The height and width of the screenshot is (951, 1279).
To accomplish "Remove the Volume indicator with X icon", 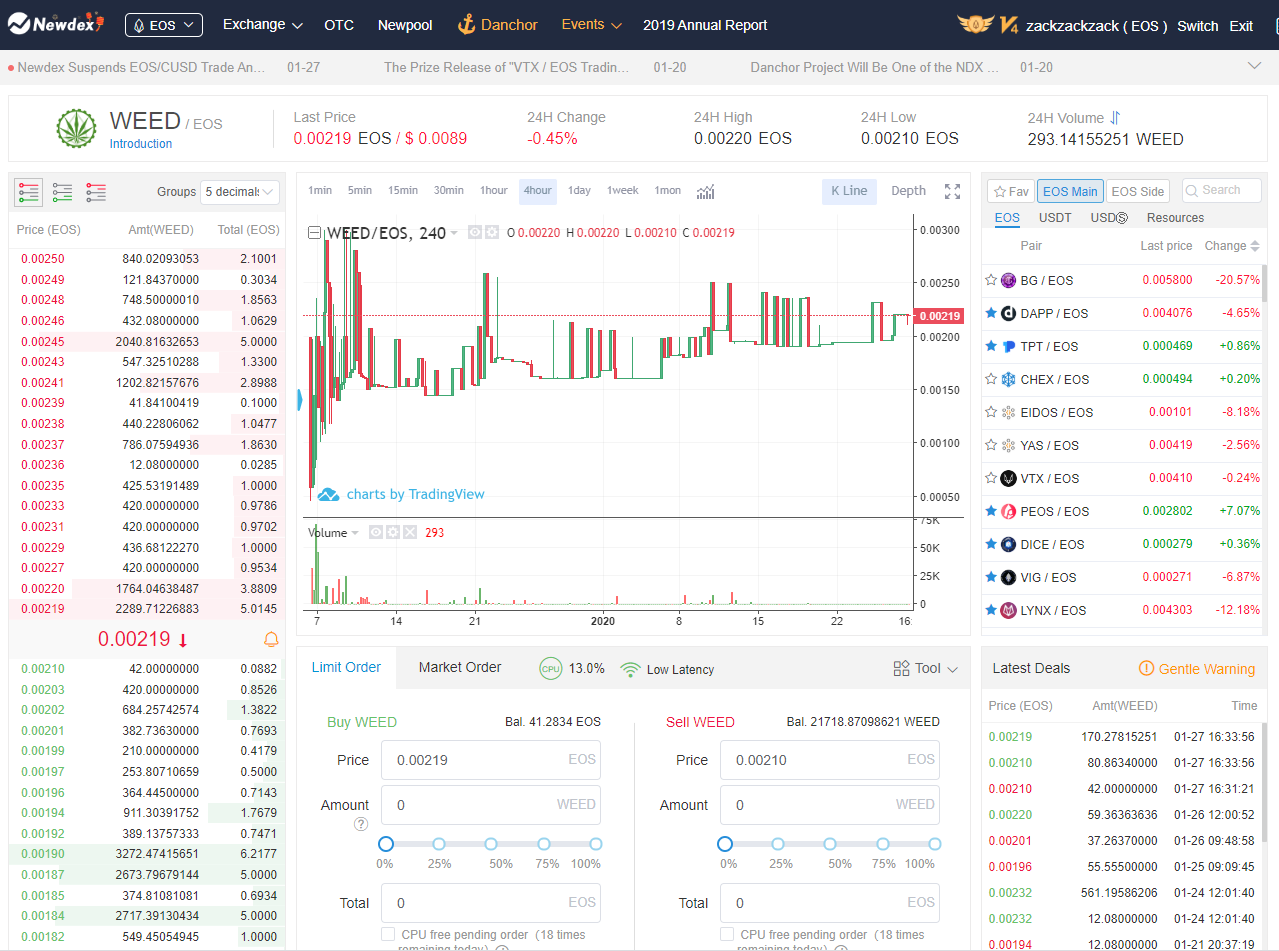I will point(409,532).
